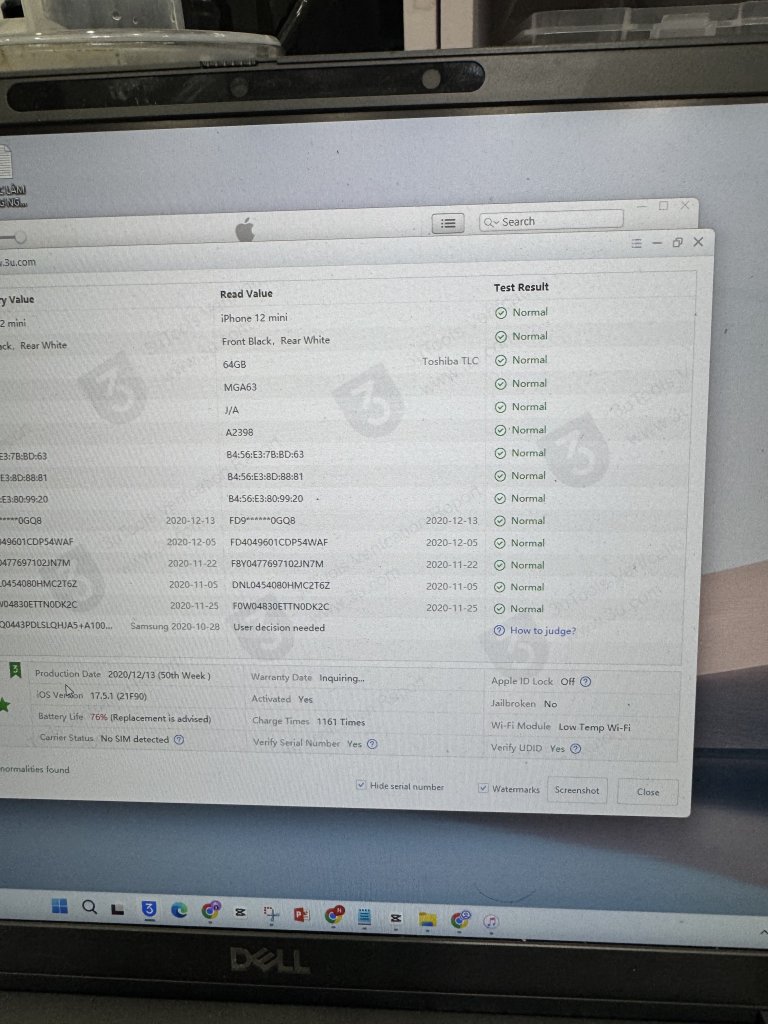Click the help icon next to No SIM detected
This screenshot has height=1024, width=768.
[x=179, y=739]
